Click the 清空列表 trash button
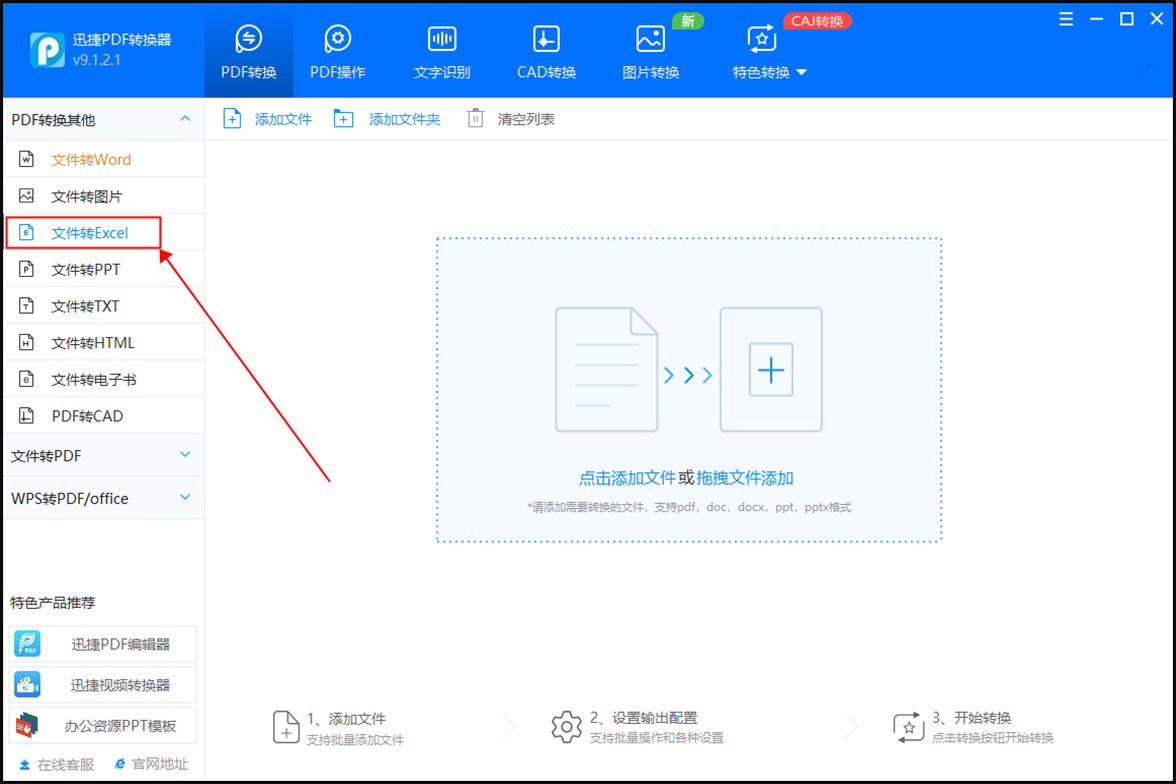The width and height of the screenshot is (1176, 784). (511, 119)
